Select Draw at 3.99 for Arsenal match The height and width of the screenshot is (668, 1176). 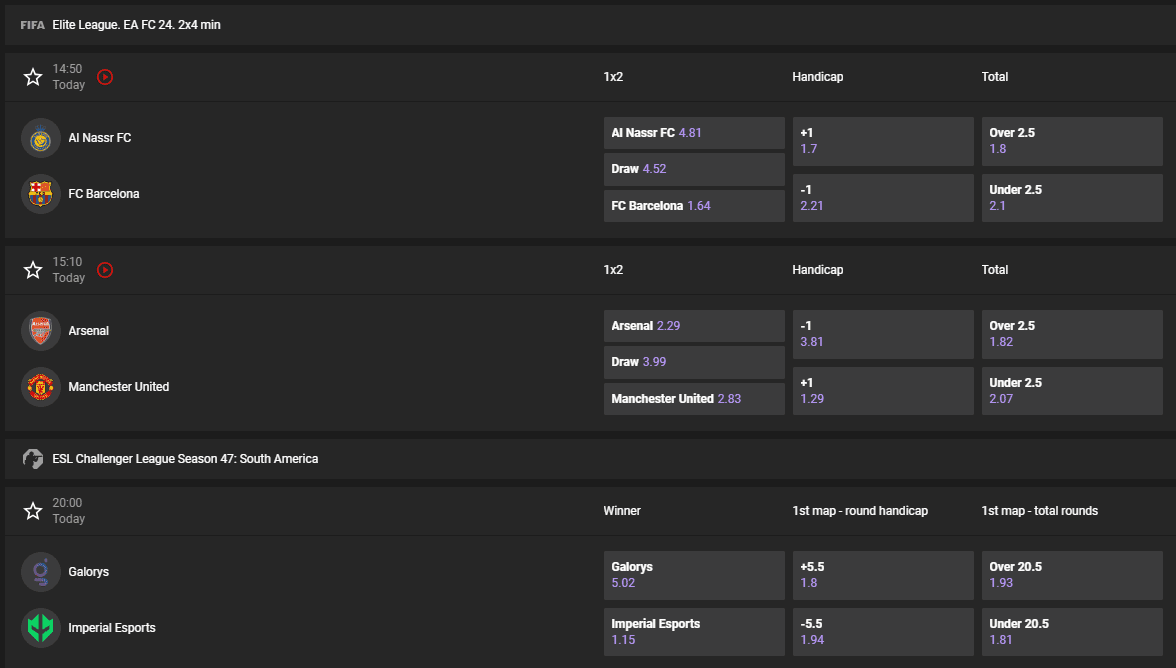click(694, 362)
